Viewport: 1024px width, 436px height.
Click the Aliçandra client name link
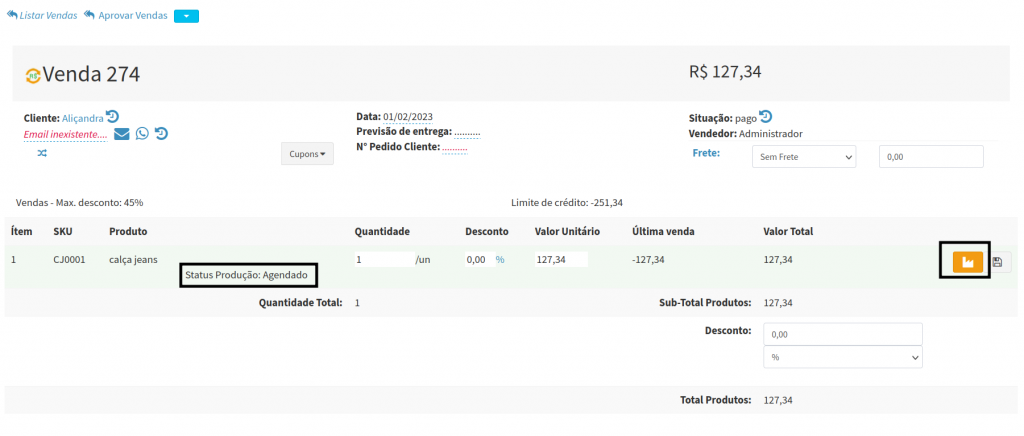coord(83,118)
